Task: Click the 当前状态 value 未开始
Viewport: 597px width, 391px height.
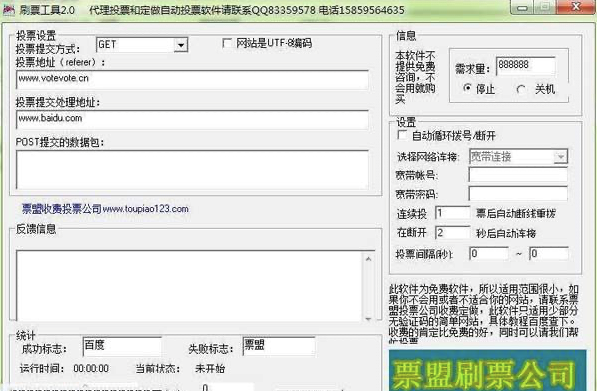Action: tap(210, 369)
